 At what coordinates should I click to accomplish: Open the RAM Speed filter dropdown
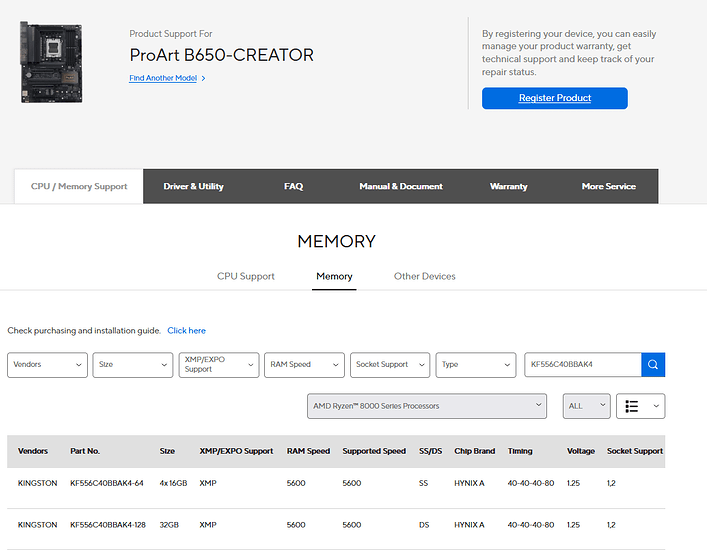coord(305,365)
